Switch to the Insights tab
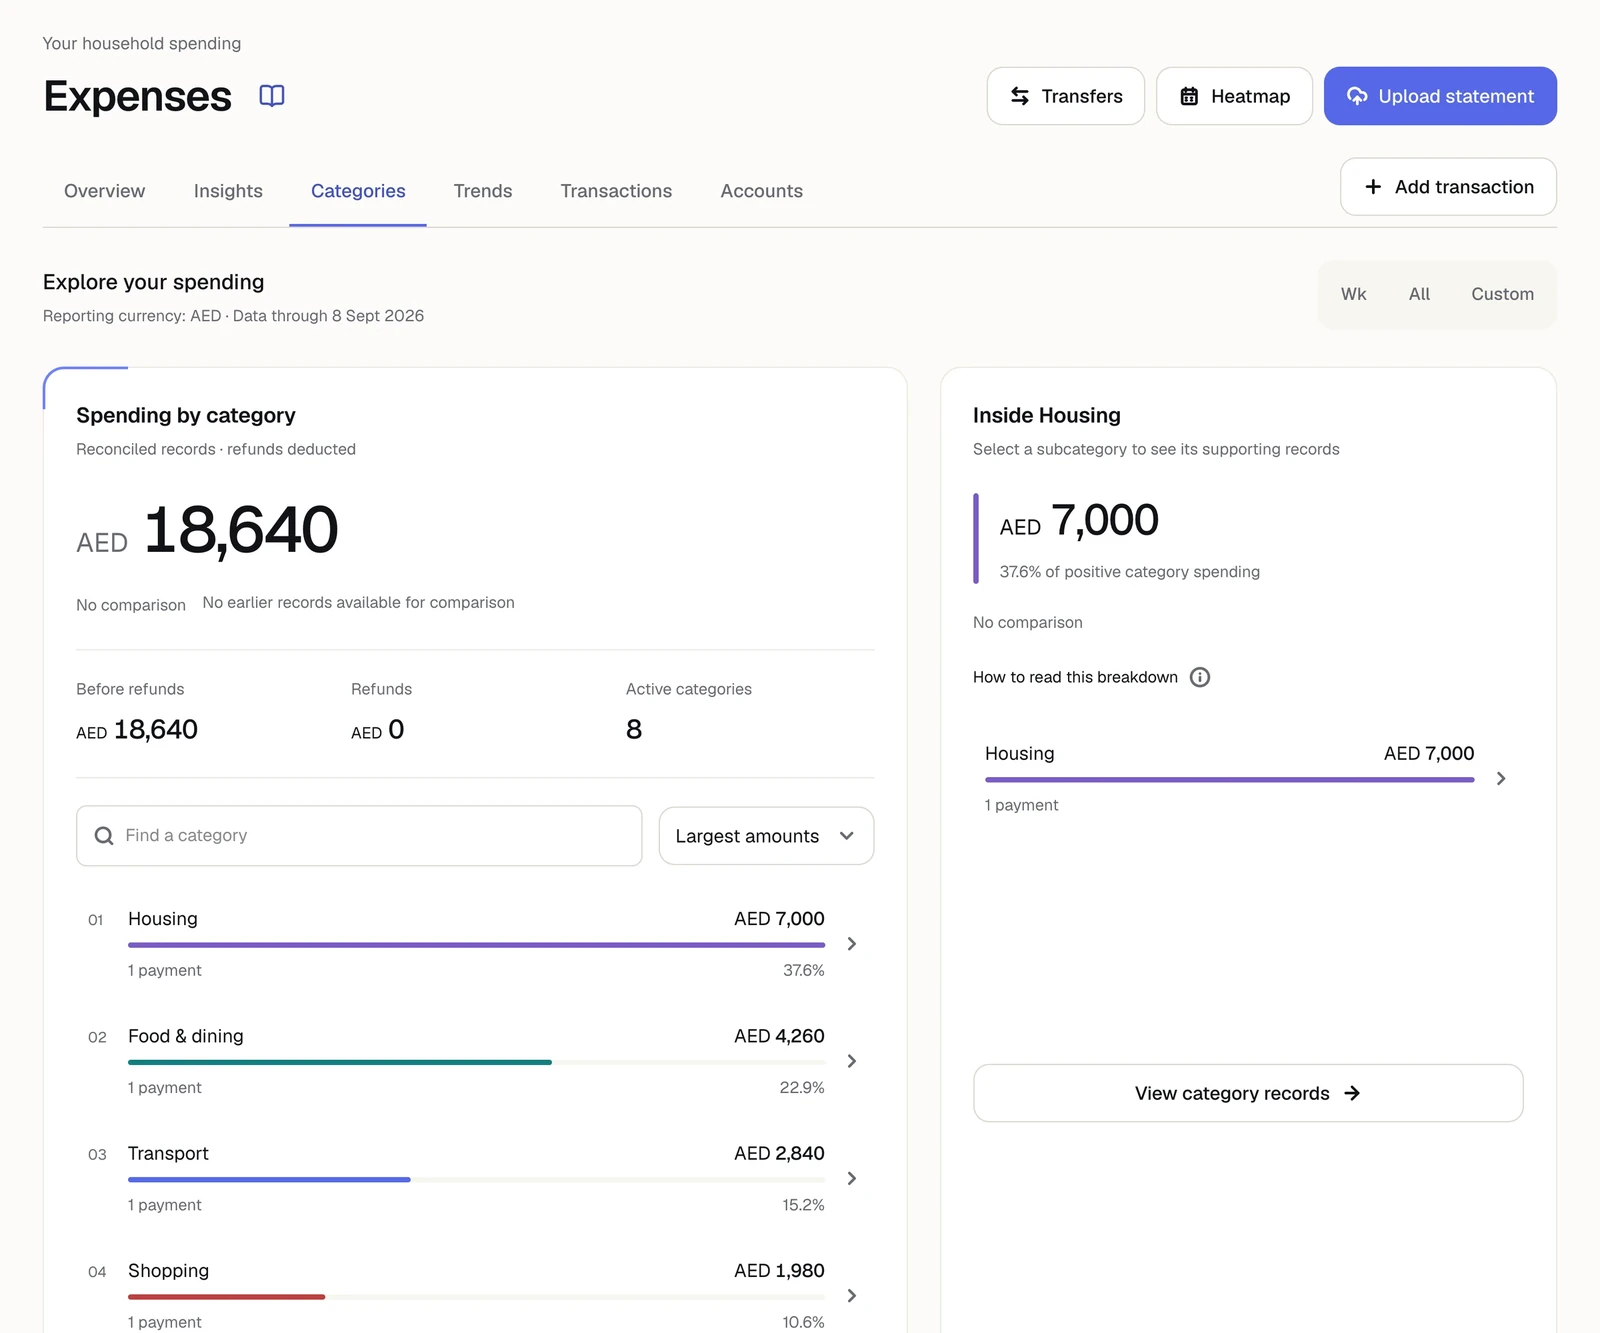This screenshot has height=1333, width=1600. click(228, 191)
